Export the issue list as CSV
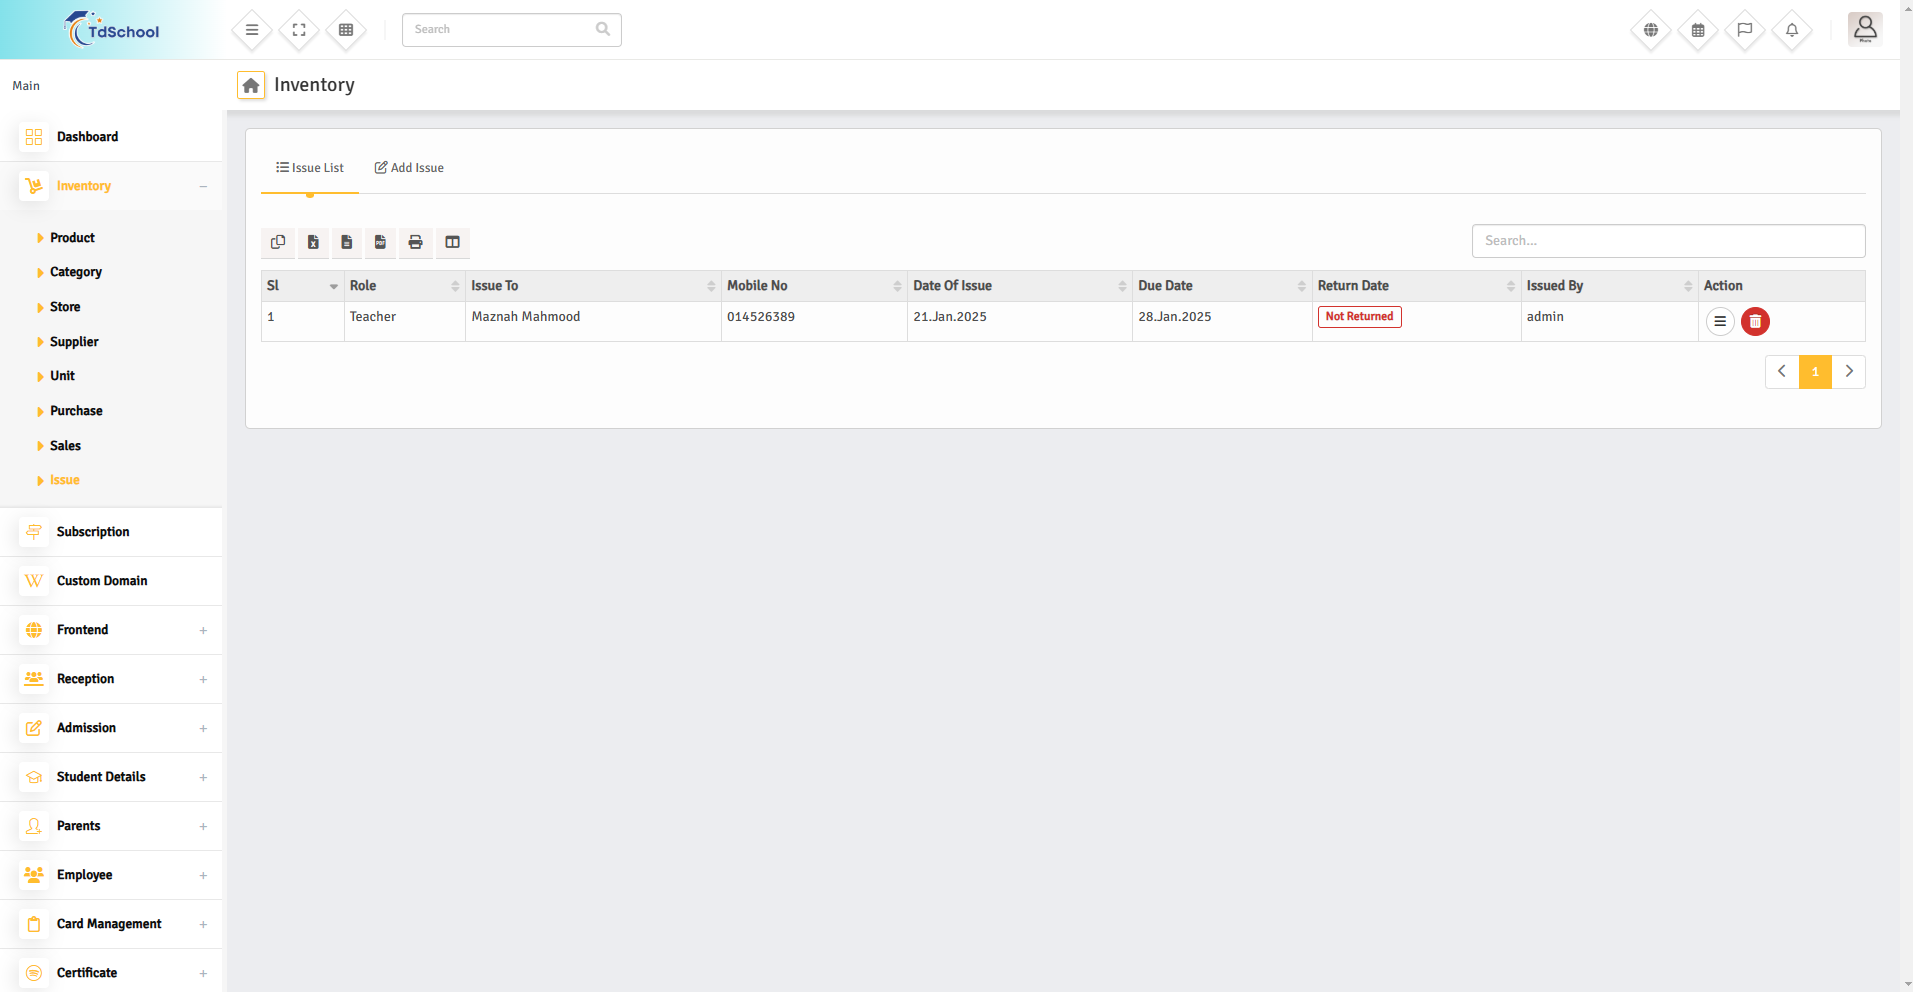 click(x=347, y=242)
